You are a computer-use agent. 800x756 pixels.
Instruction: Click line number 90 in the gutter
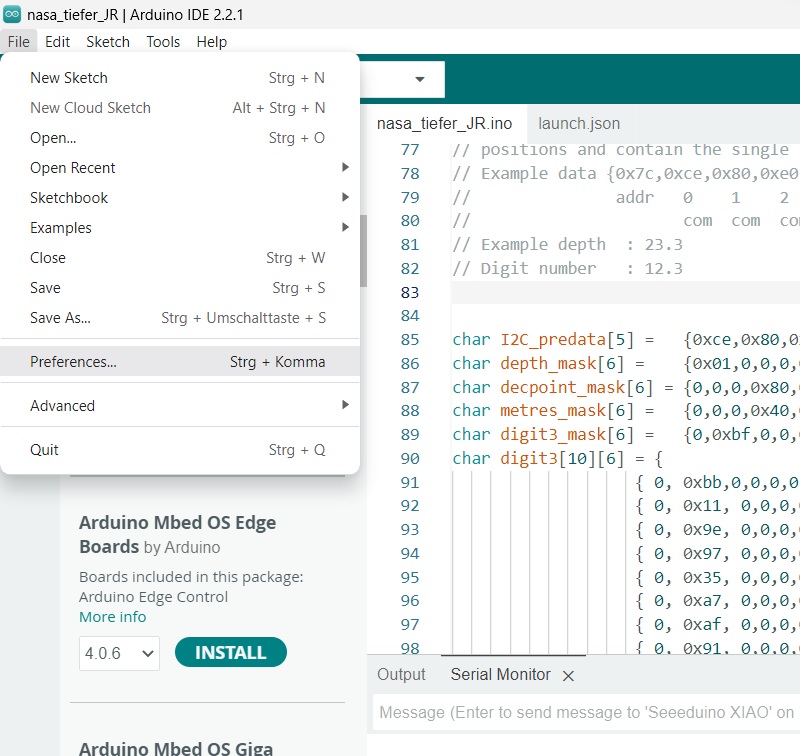click(x=410, y=459)
